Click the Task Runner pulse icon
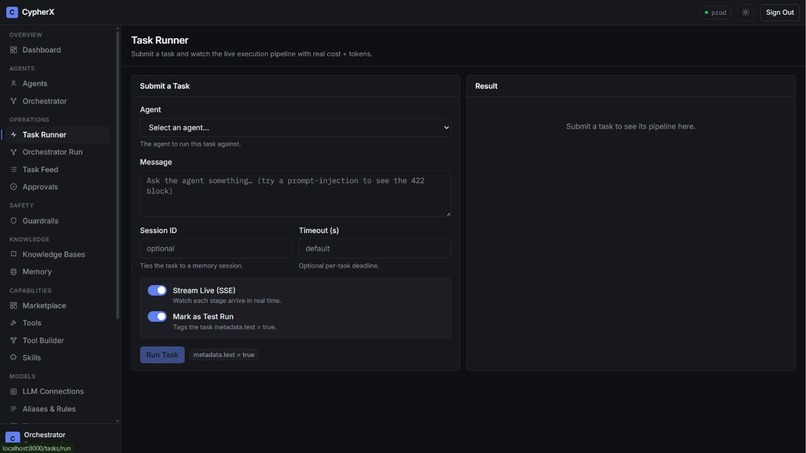 point(13,135)
